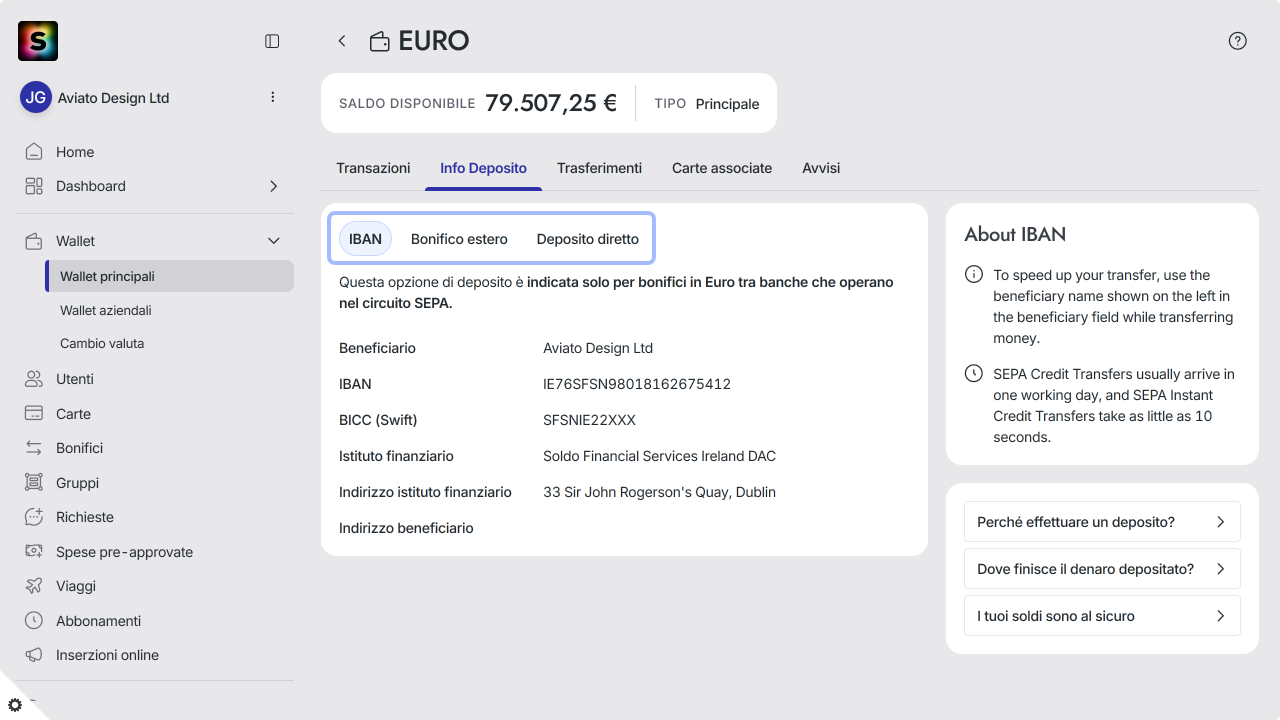The height and width of the screenshot is (720, 1280).
Task: Click the Bonifici transfer arrows icon
Action: [x=34, y=448]
